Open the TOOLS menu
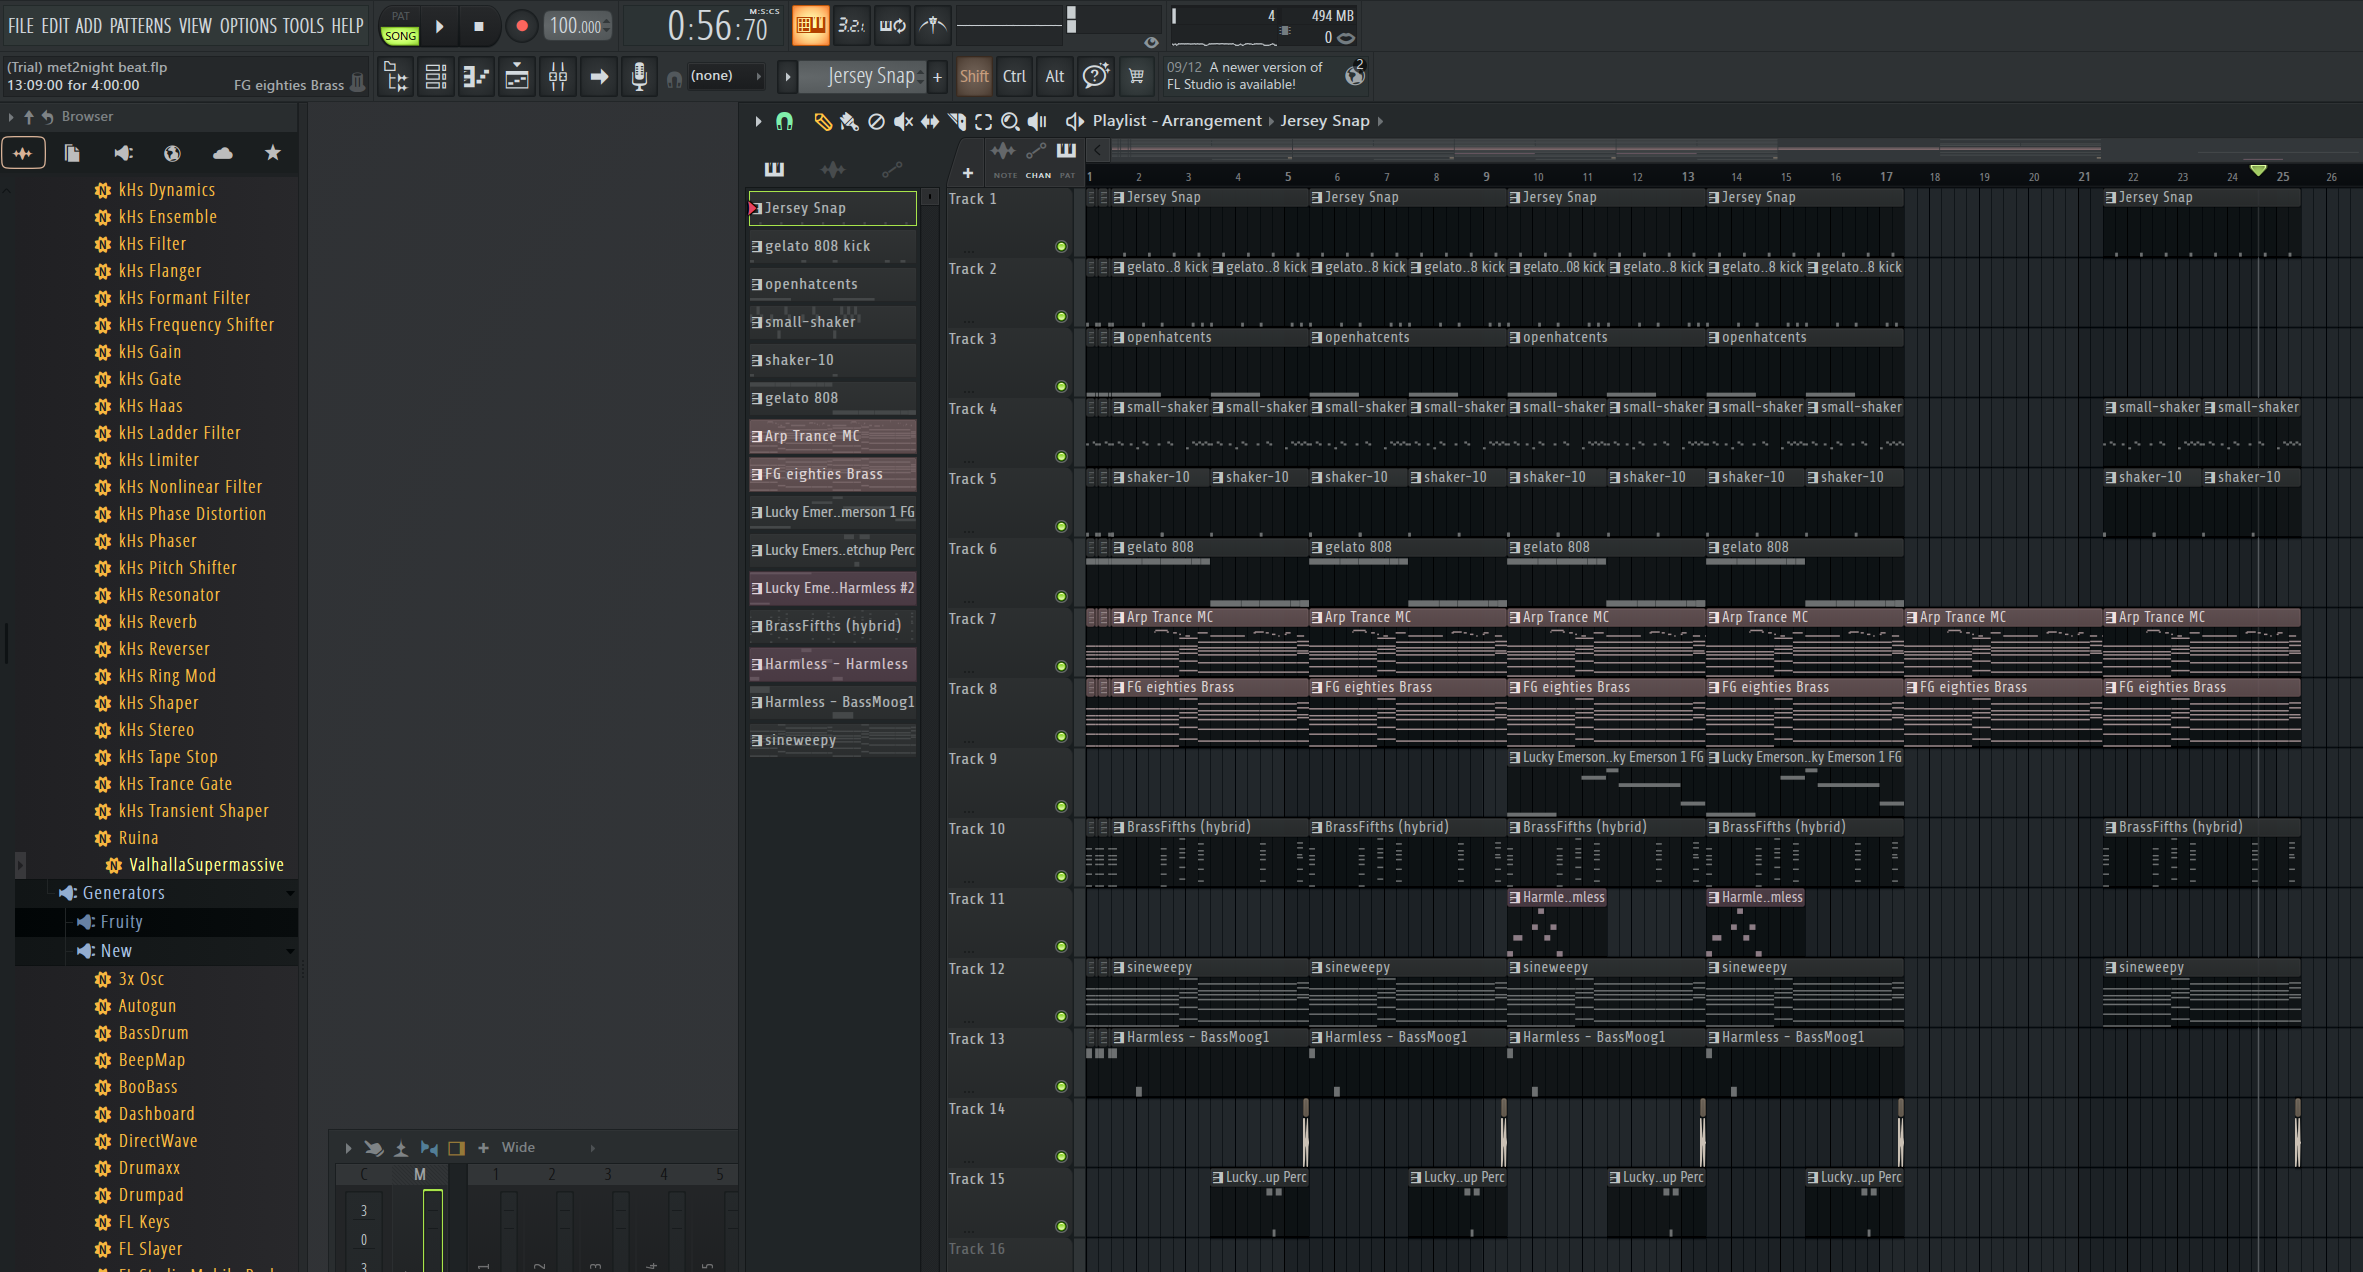Viewport: 2363px width, 1272px height. click(303, 26)
